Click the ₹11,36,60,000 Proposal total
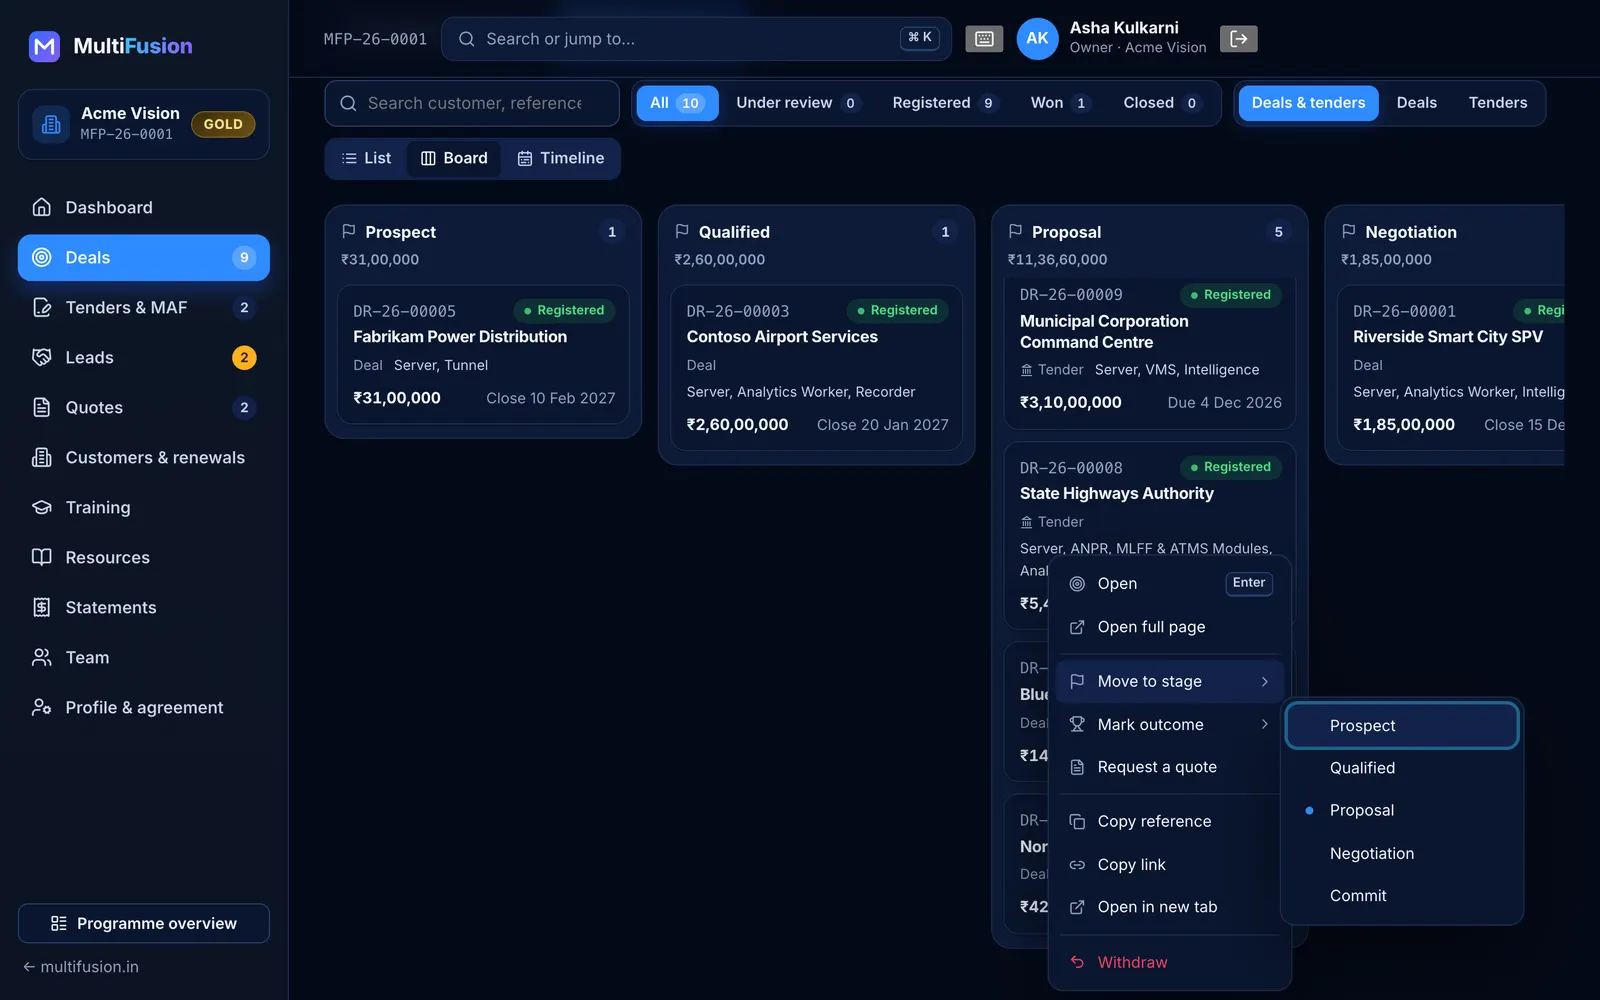Image resolution: width=1600 pixels, height=1000 pixels. coord(1057,260)
